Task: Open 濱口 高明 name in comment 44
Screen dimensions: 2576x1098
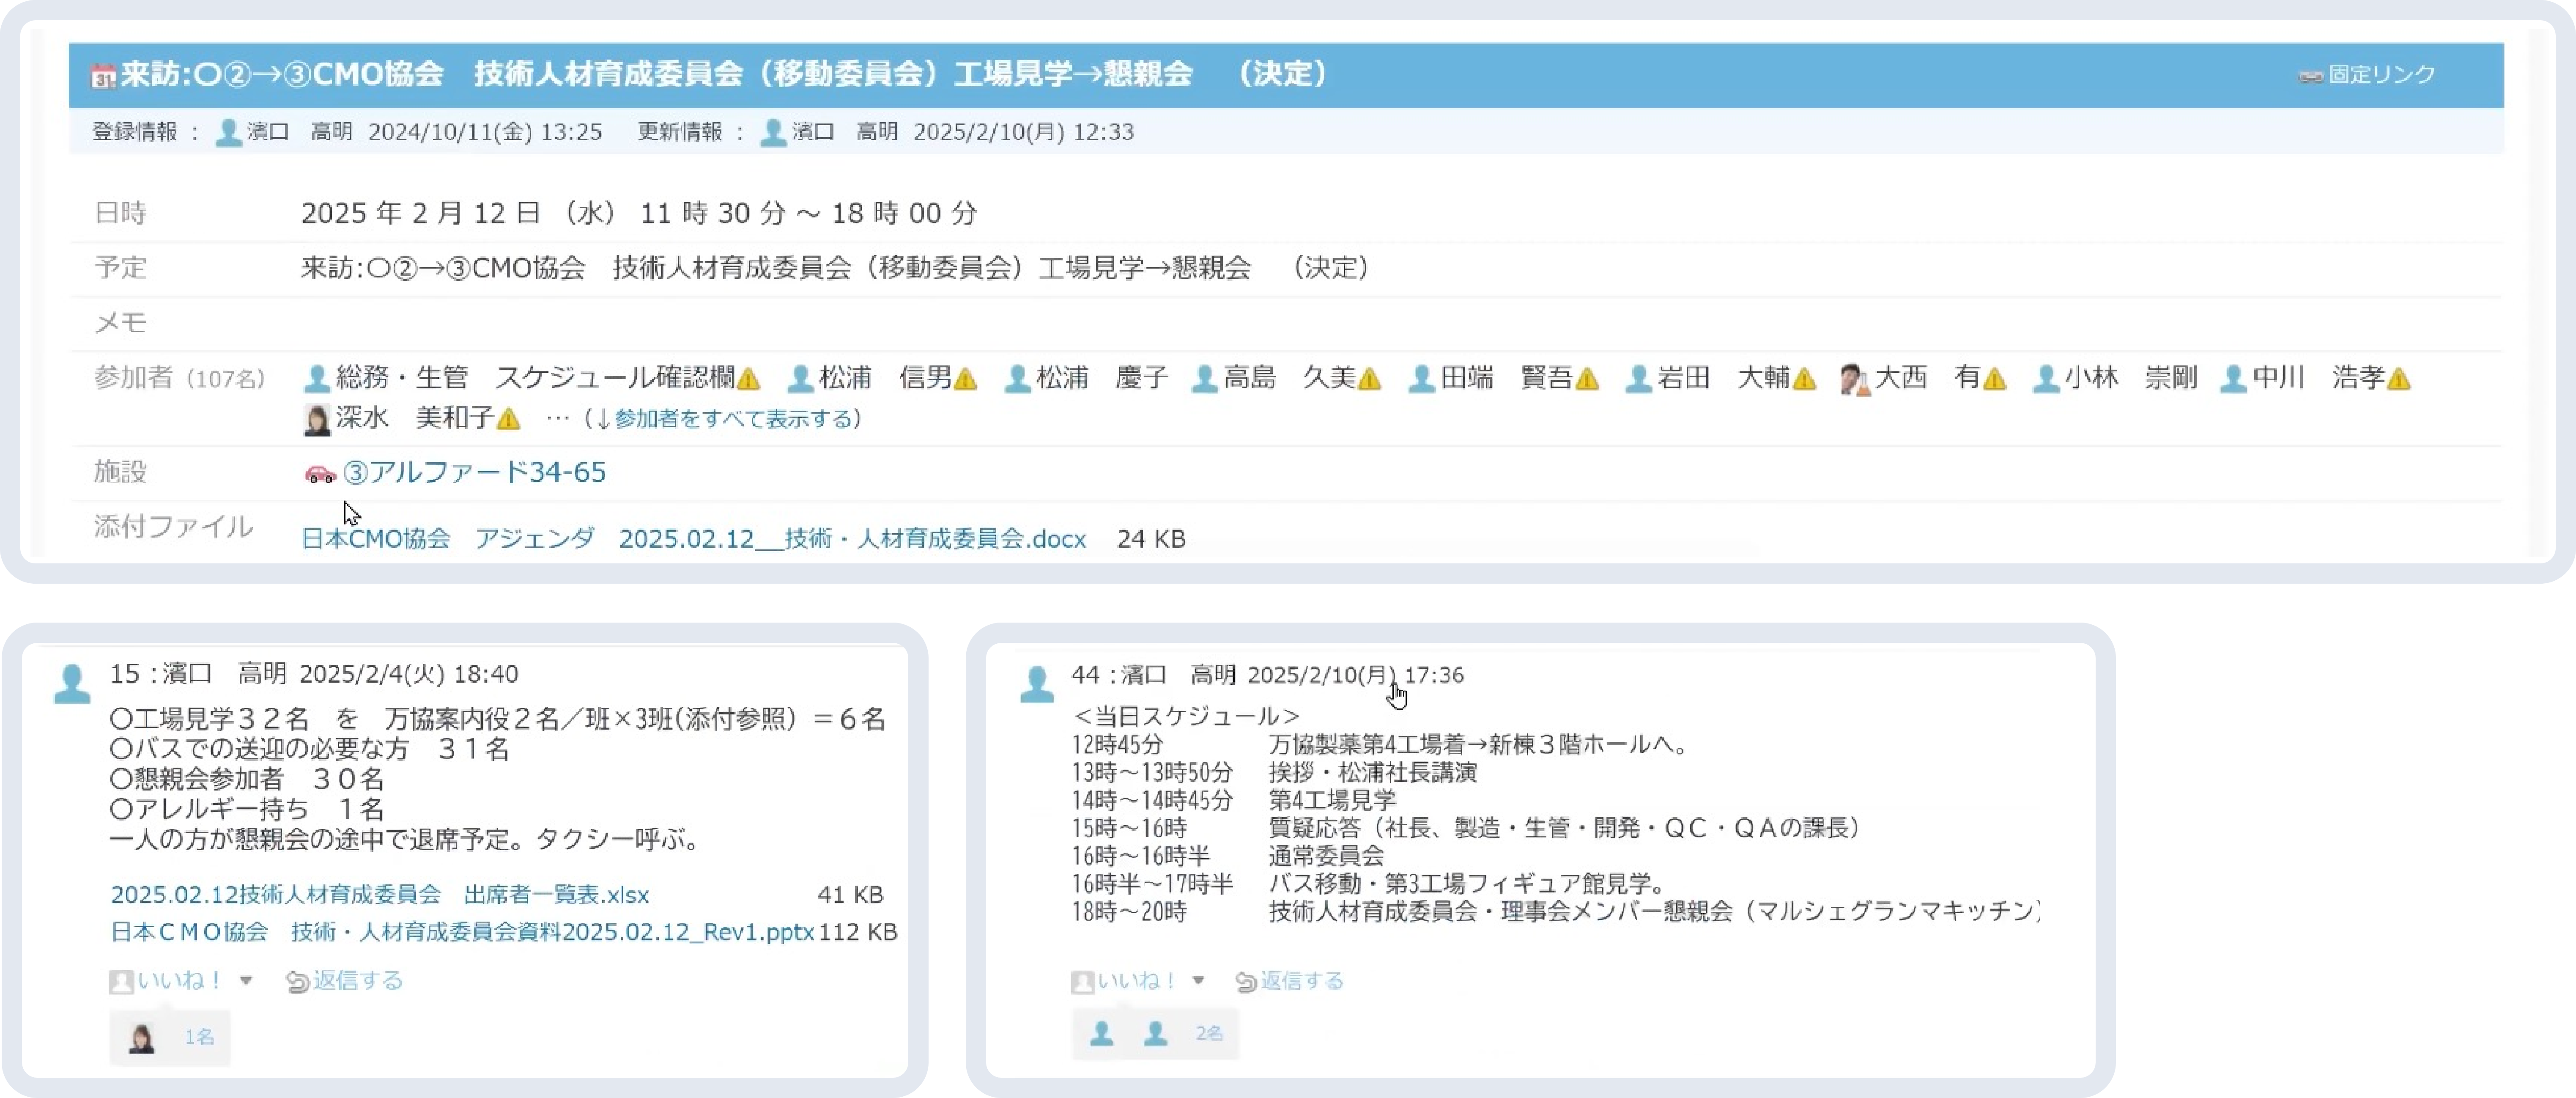Action: click(1178, 675)
